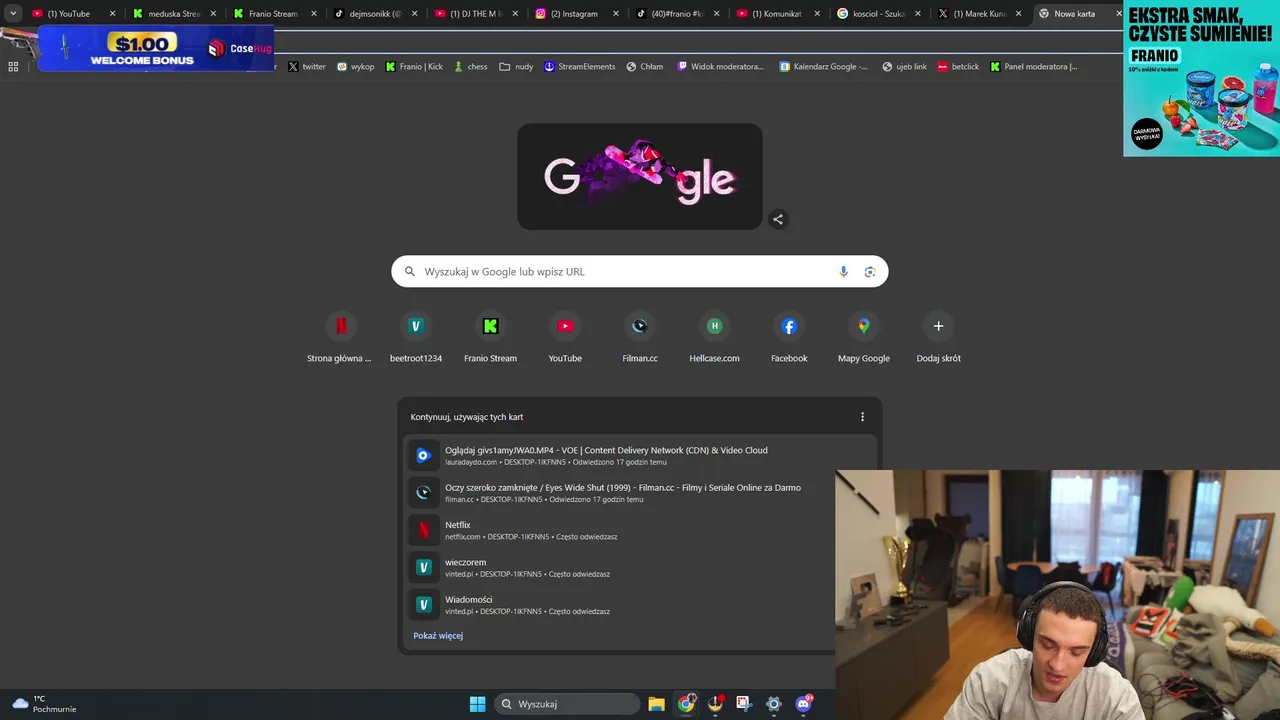Open the Widok moderatora Twitch bookmark
Image resolution: width=1280 pixels, height=720 pixels.
click(720, 67)
